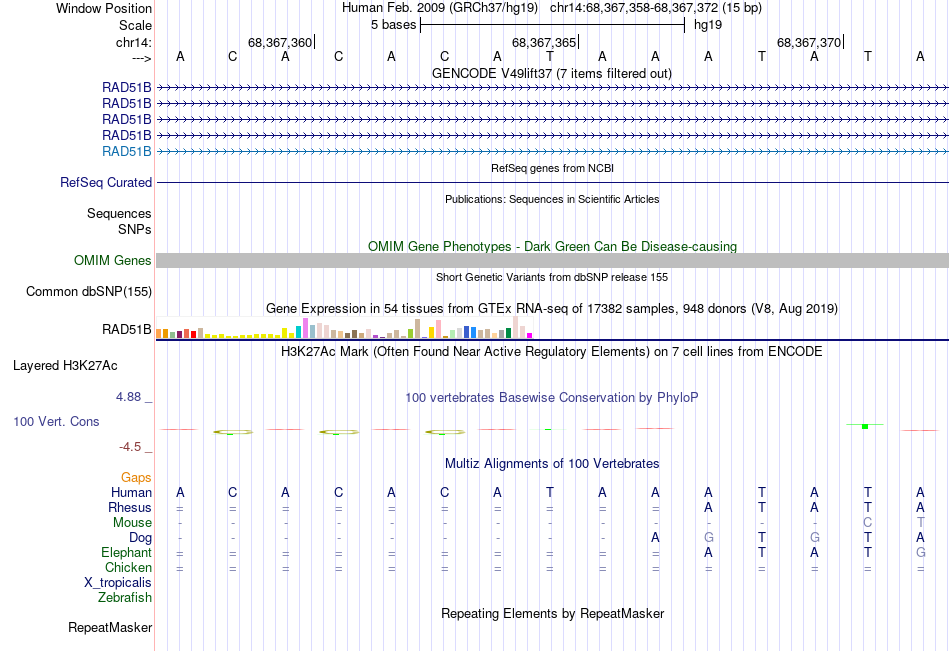Click the 68,367,365 coordinate marker
The image size is (950, 651).
(543, 42)
